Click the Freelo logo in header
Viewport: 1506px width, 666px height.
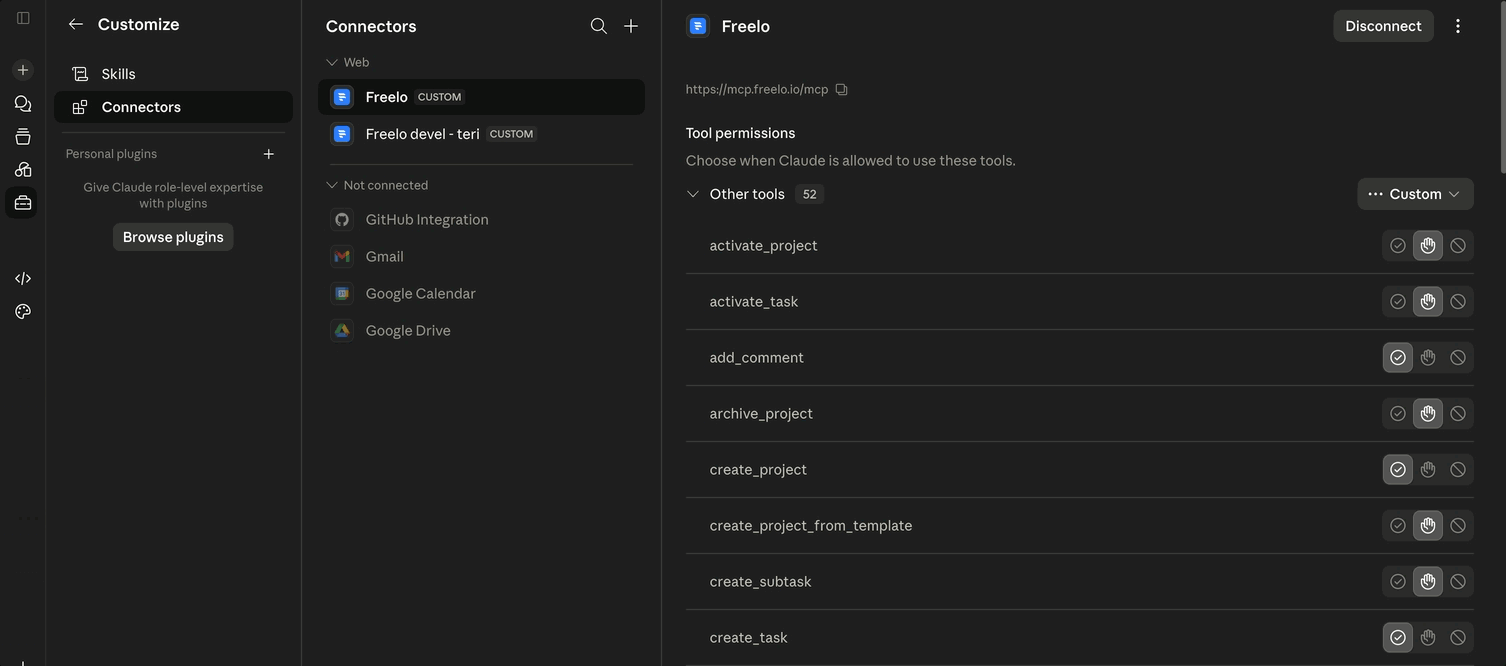click(698, 26)
